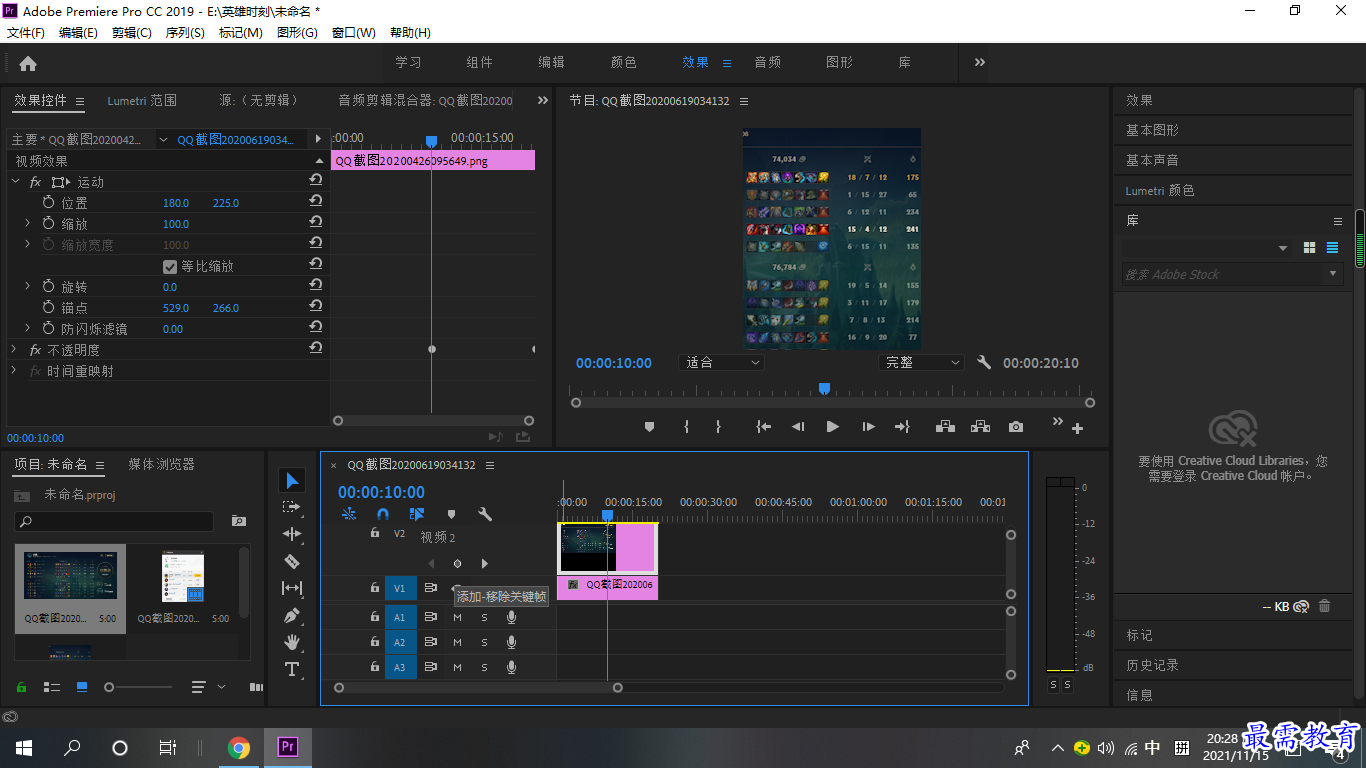Expand the anti-flicker filter parameter
This screenshot has width=1366, height=768.
[27, 328]
